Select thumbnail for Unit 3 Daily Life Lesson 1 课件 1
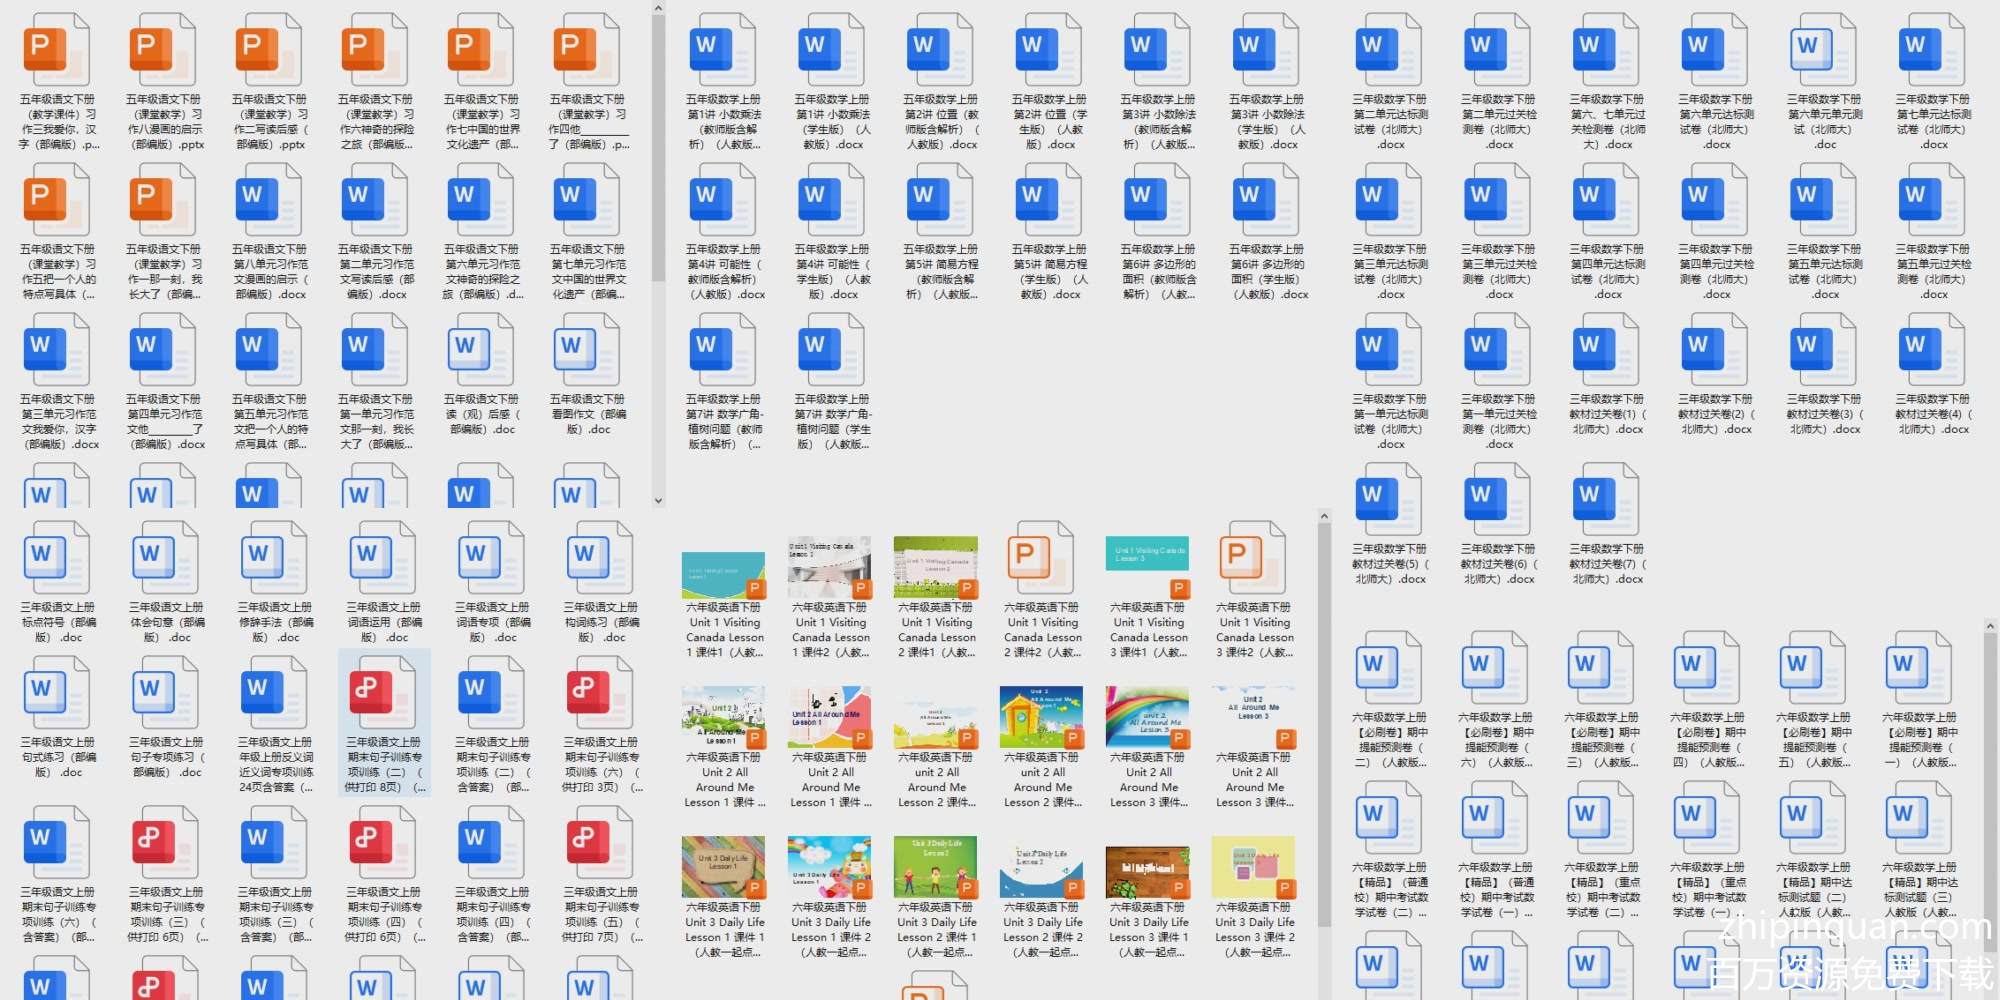The image size is (2000, 1000). point(724,867)
